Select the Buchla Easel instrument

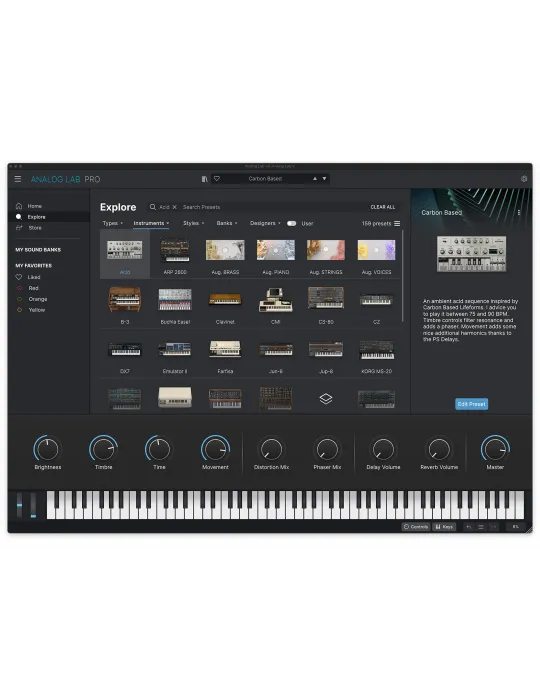[x=175, y=304]
